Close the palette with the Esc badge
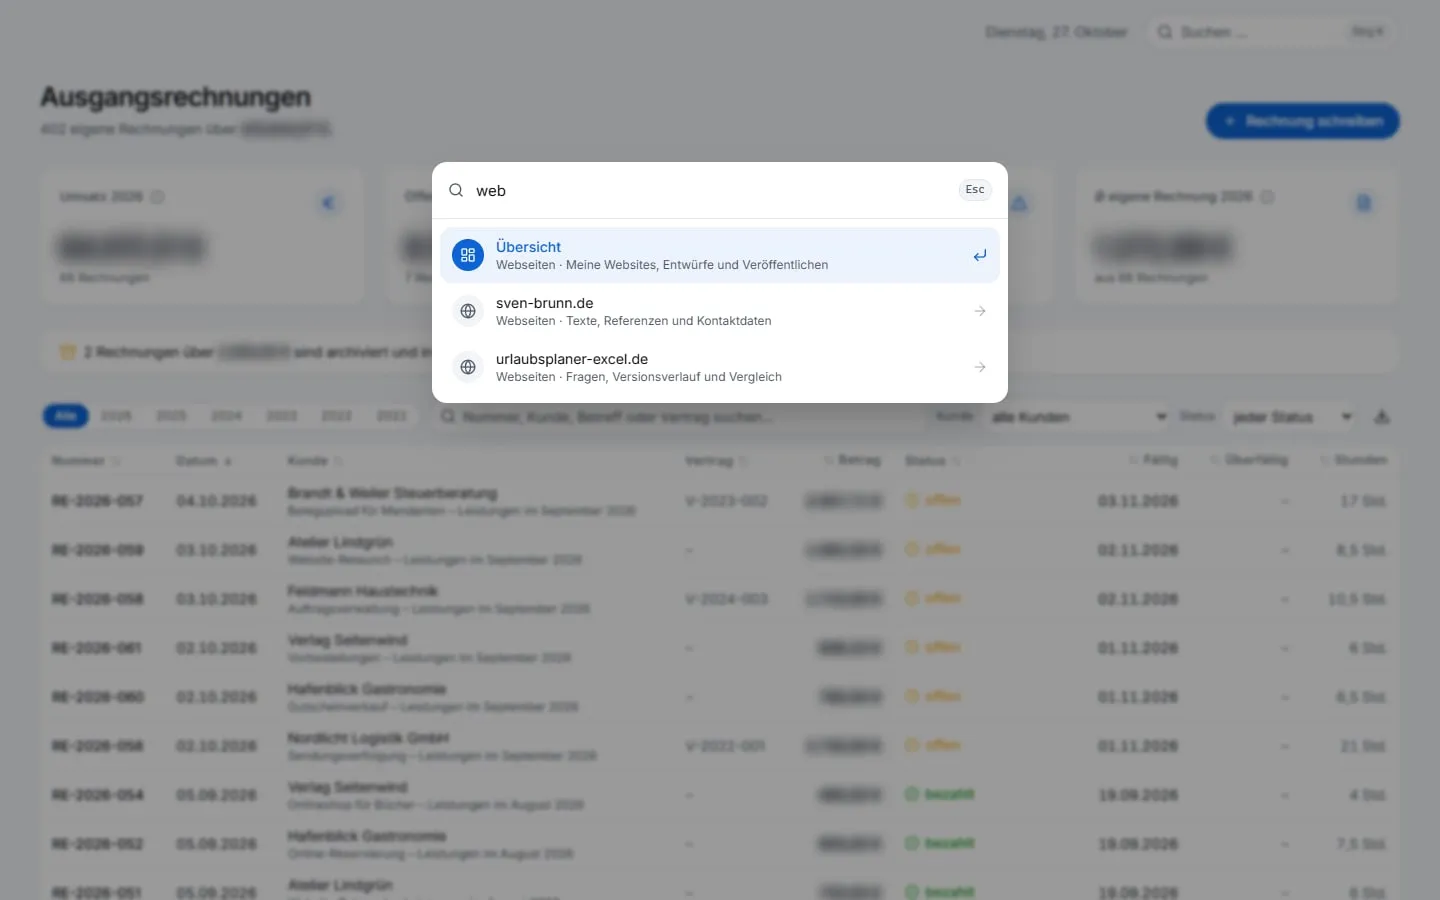The width and height of the screenshot is (1440, 900). [975, 190]
